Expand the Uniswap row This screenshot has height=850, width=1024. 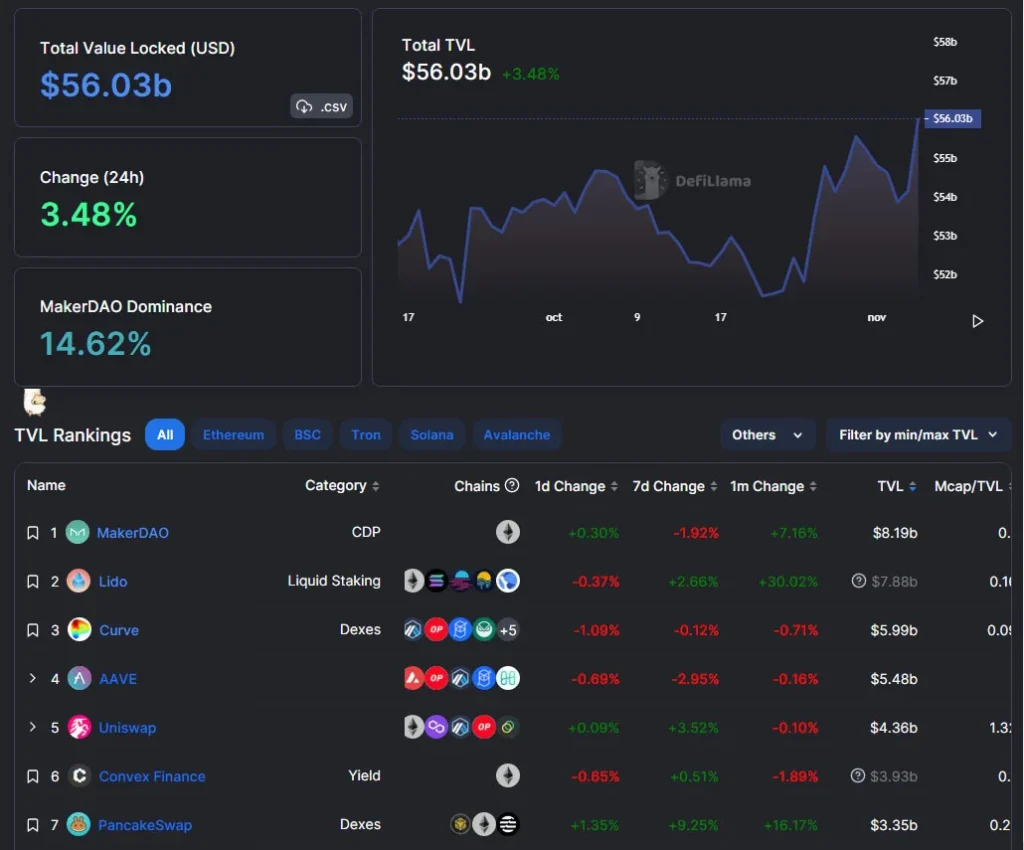coord(33,727)
